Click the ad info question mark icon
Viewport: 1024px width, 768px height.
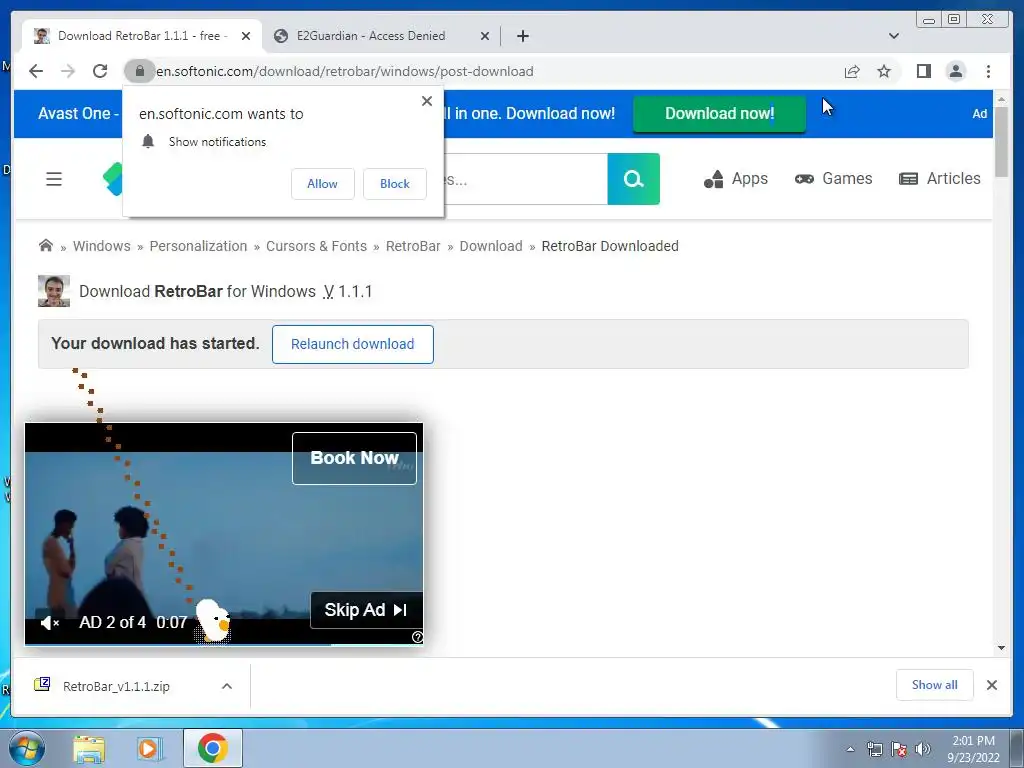pos(417,637)
